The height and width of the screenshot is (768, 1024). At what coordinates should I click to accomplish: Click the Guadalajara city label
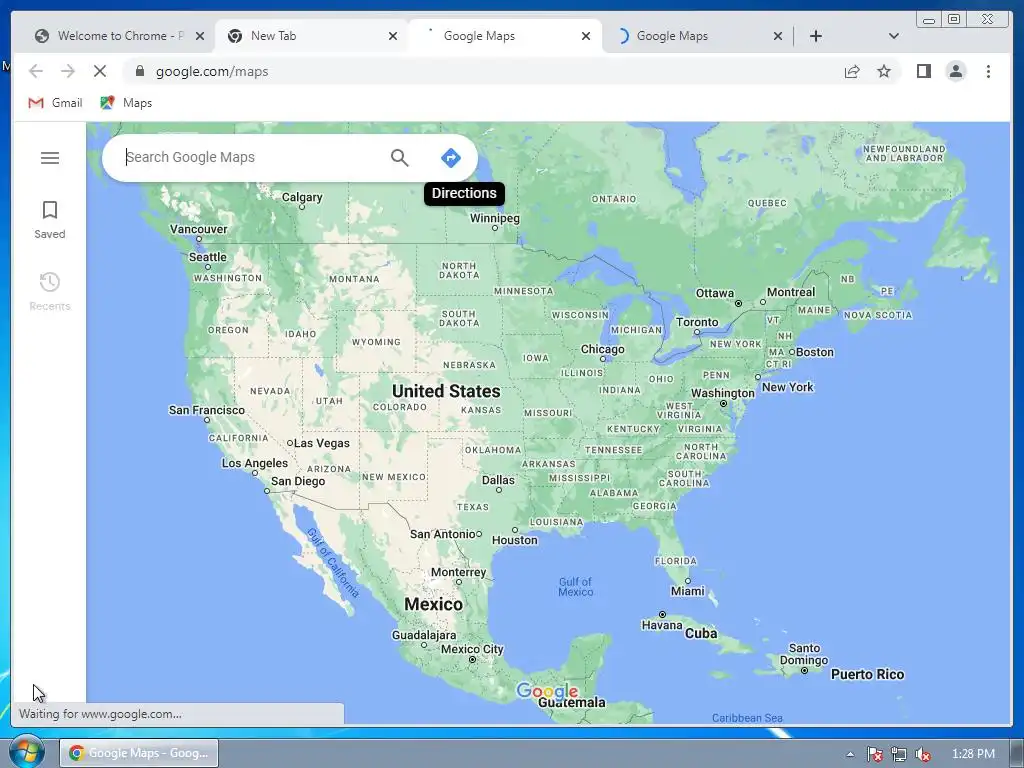[x=424, y=635]
